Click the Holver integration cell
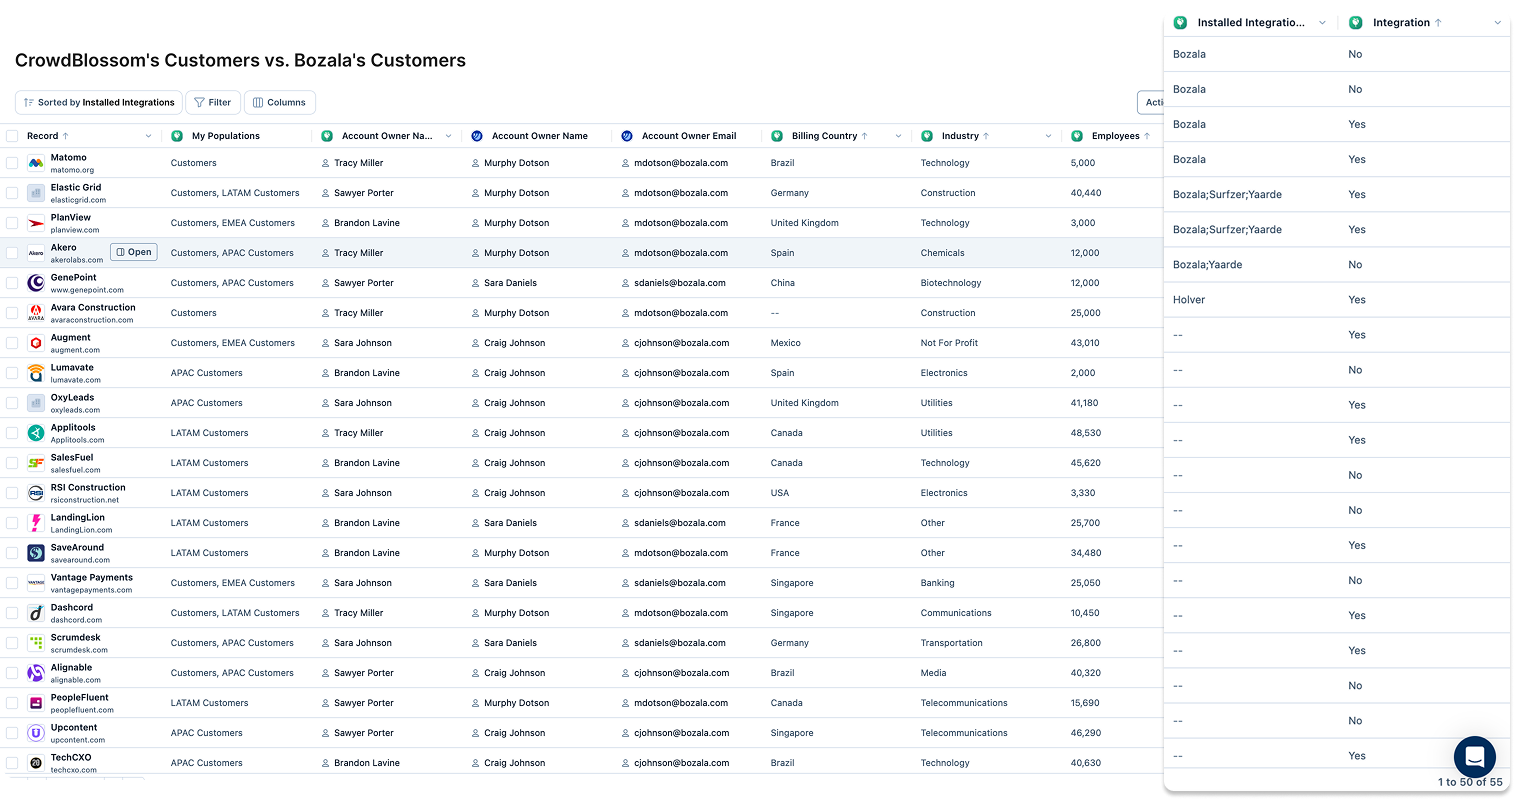Screen dimensions: 1528x812 (1189, 300)
